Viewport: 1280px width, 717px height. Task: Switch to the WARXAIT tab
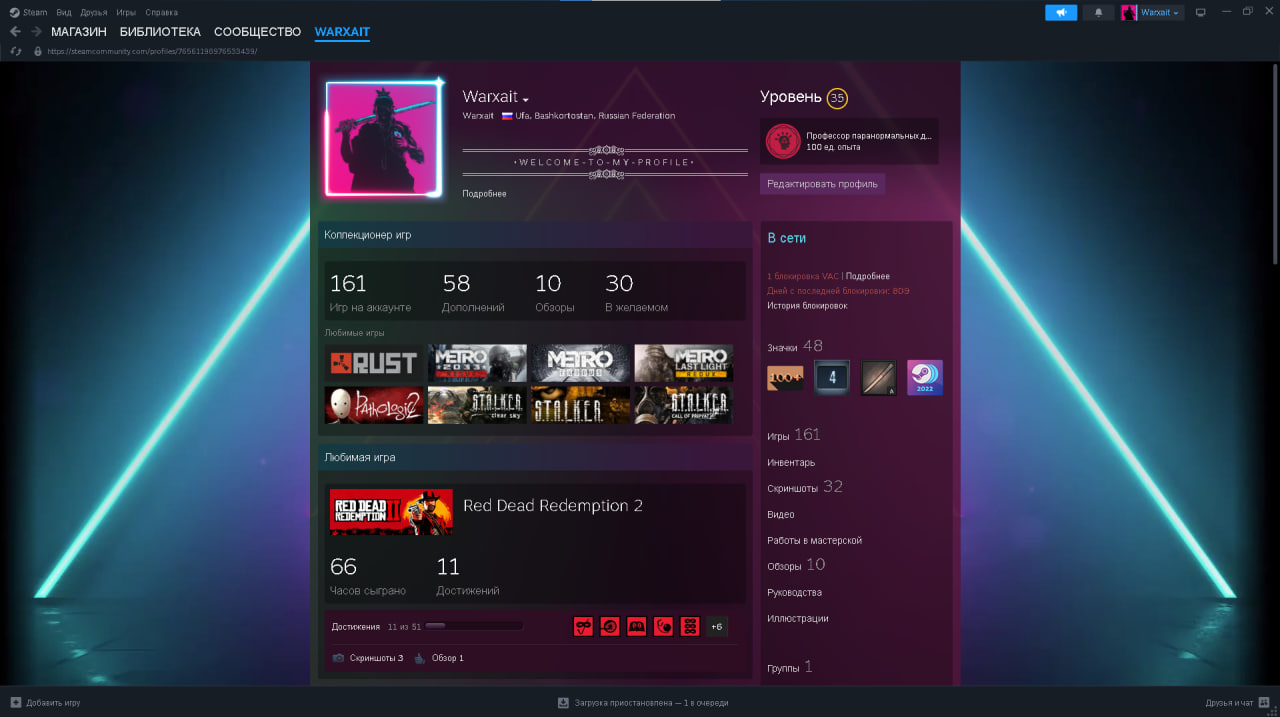[x=342, y=32]
